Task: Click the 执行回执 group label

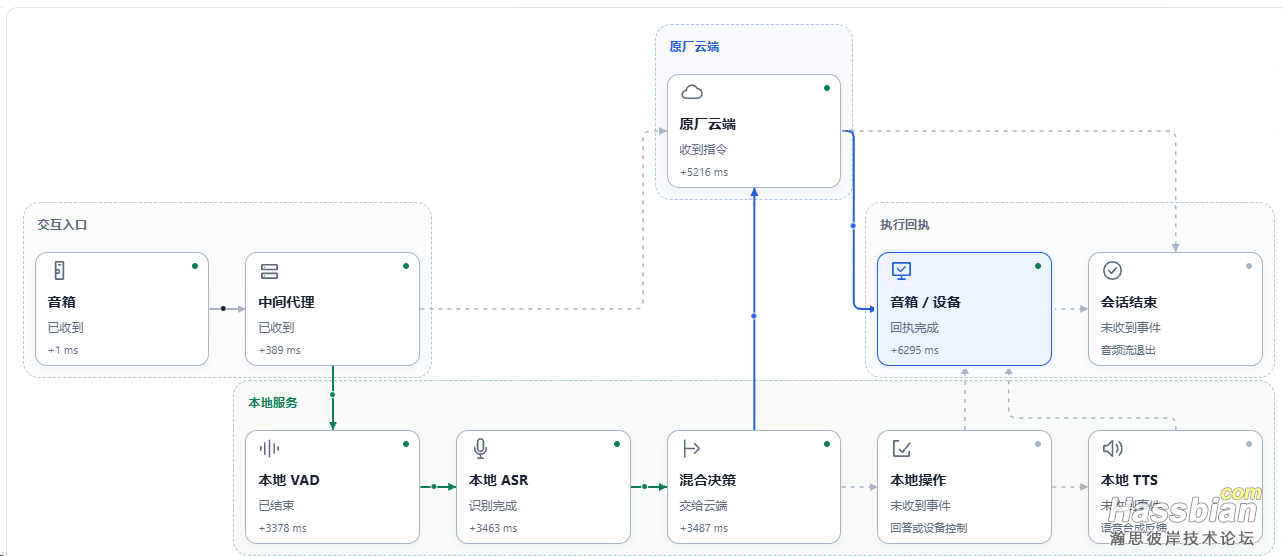Action: tap(904, 225)
